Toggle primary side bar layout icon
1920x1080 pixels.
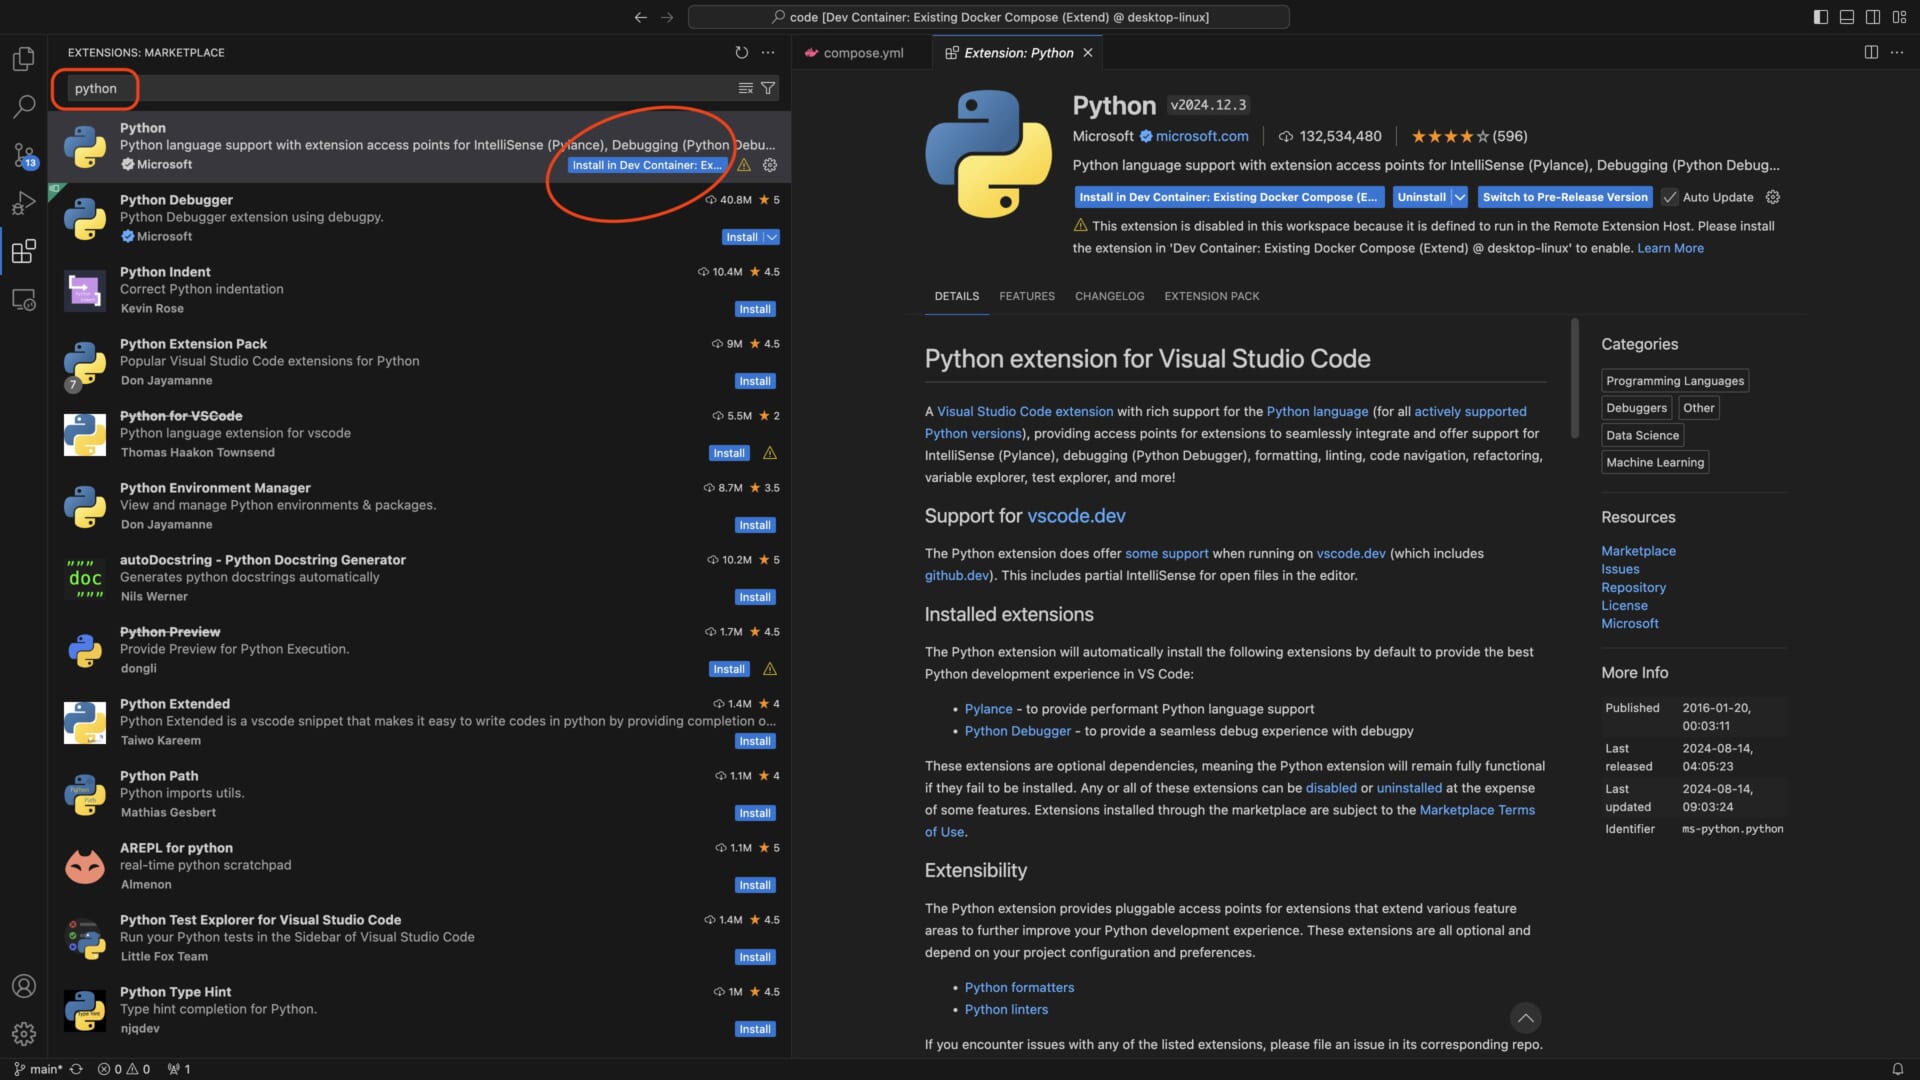click(1821, 17)
